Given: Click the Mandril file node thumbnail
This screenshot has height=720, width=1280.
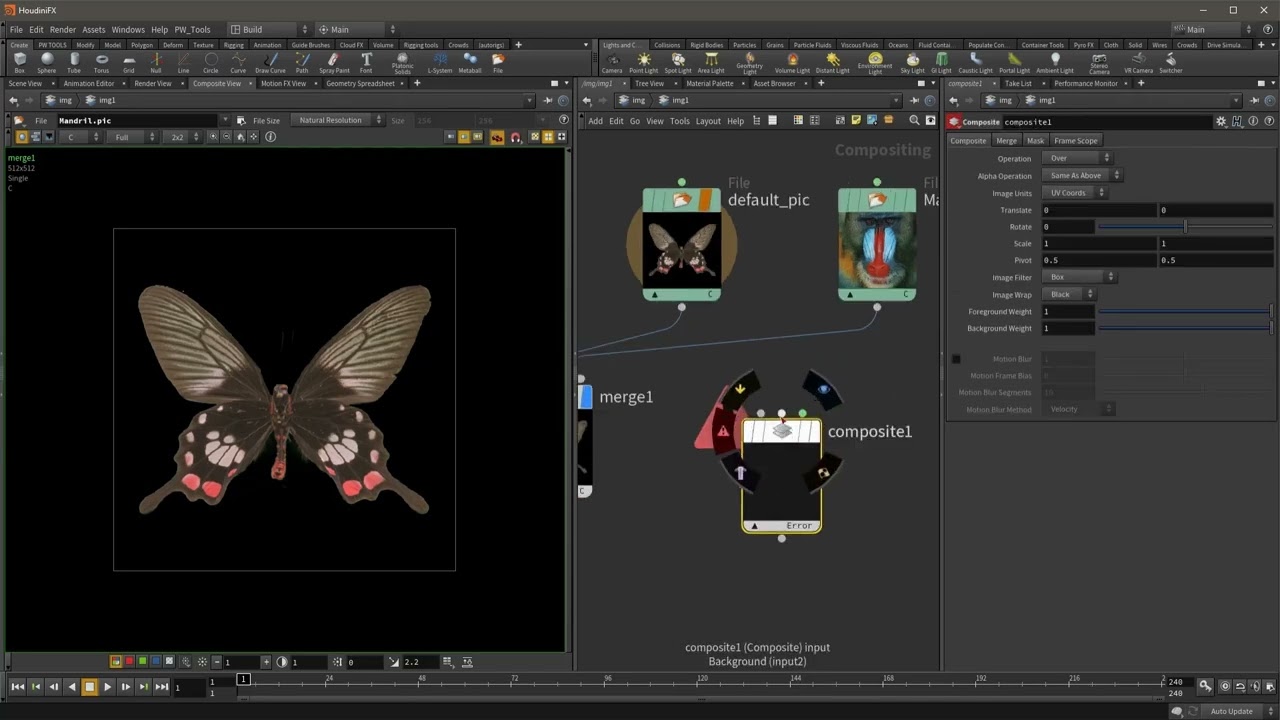Looking at the screenshot, I should click(876, 250).
